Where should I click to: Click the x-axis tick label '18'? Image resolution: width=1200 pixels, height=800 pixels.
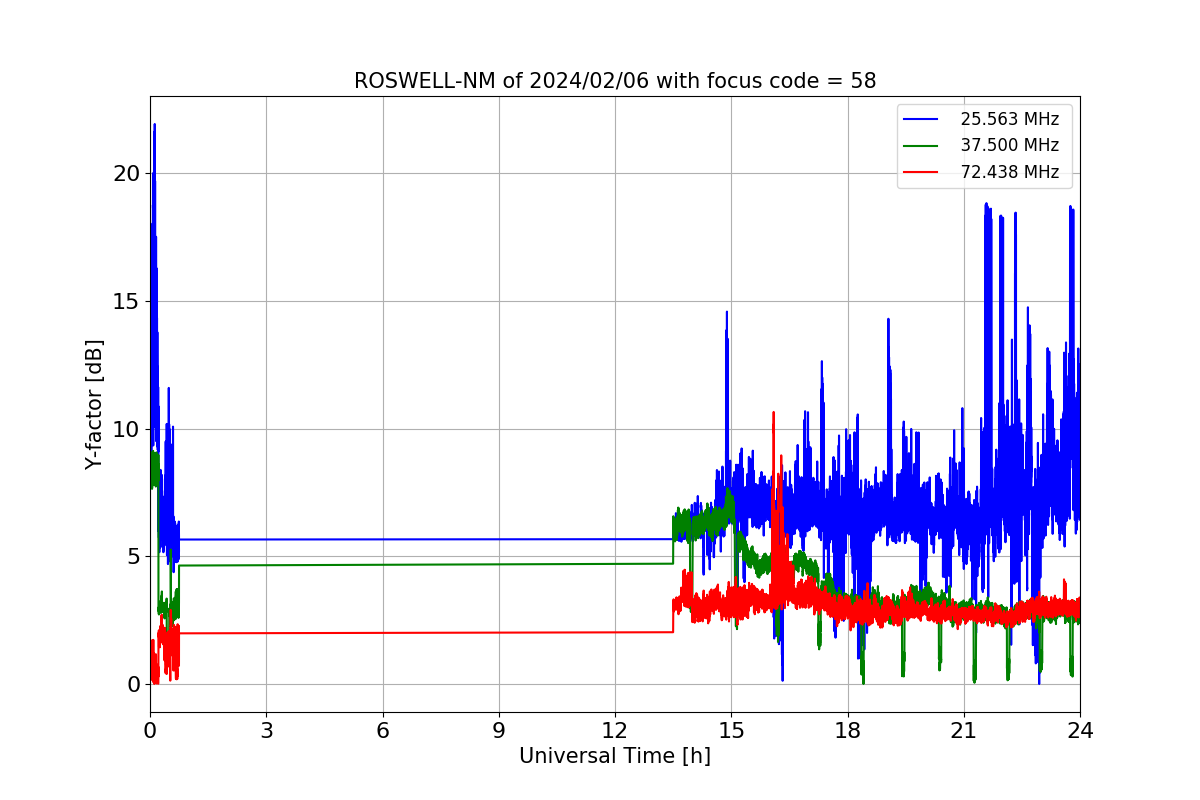(x=848, y=731)
